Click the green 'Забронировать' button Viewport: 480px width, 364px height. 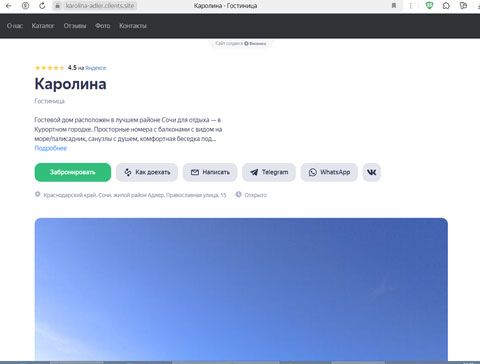tap(73, 172)
